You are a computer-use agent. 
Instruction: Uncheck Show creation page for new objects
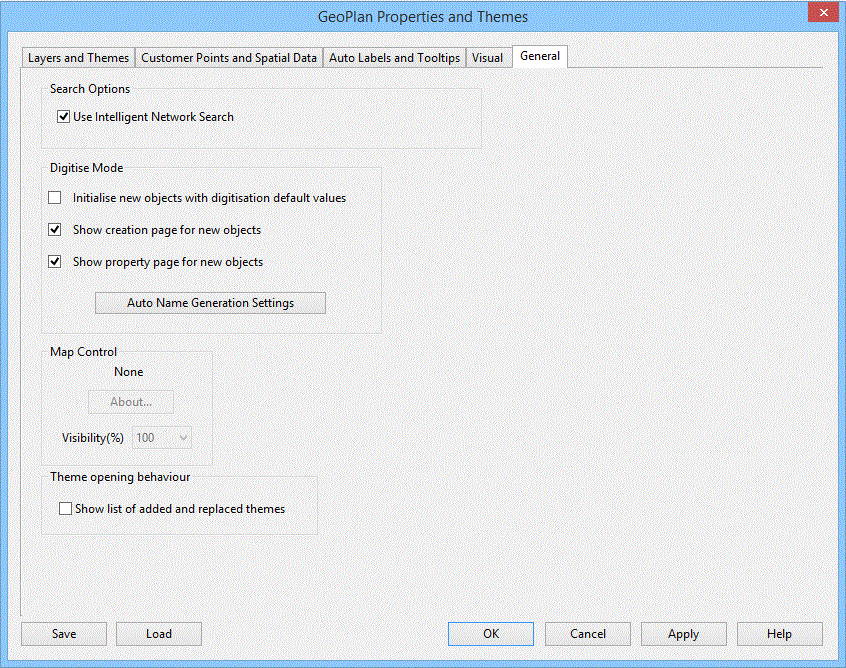[x=54, y=229]
